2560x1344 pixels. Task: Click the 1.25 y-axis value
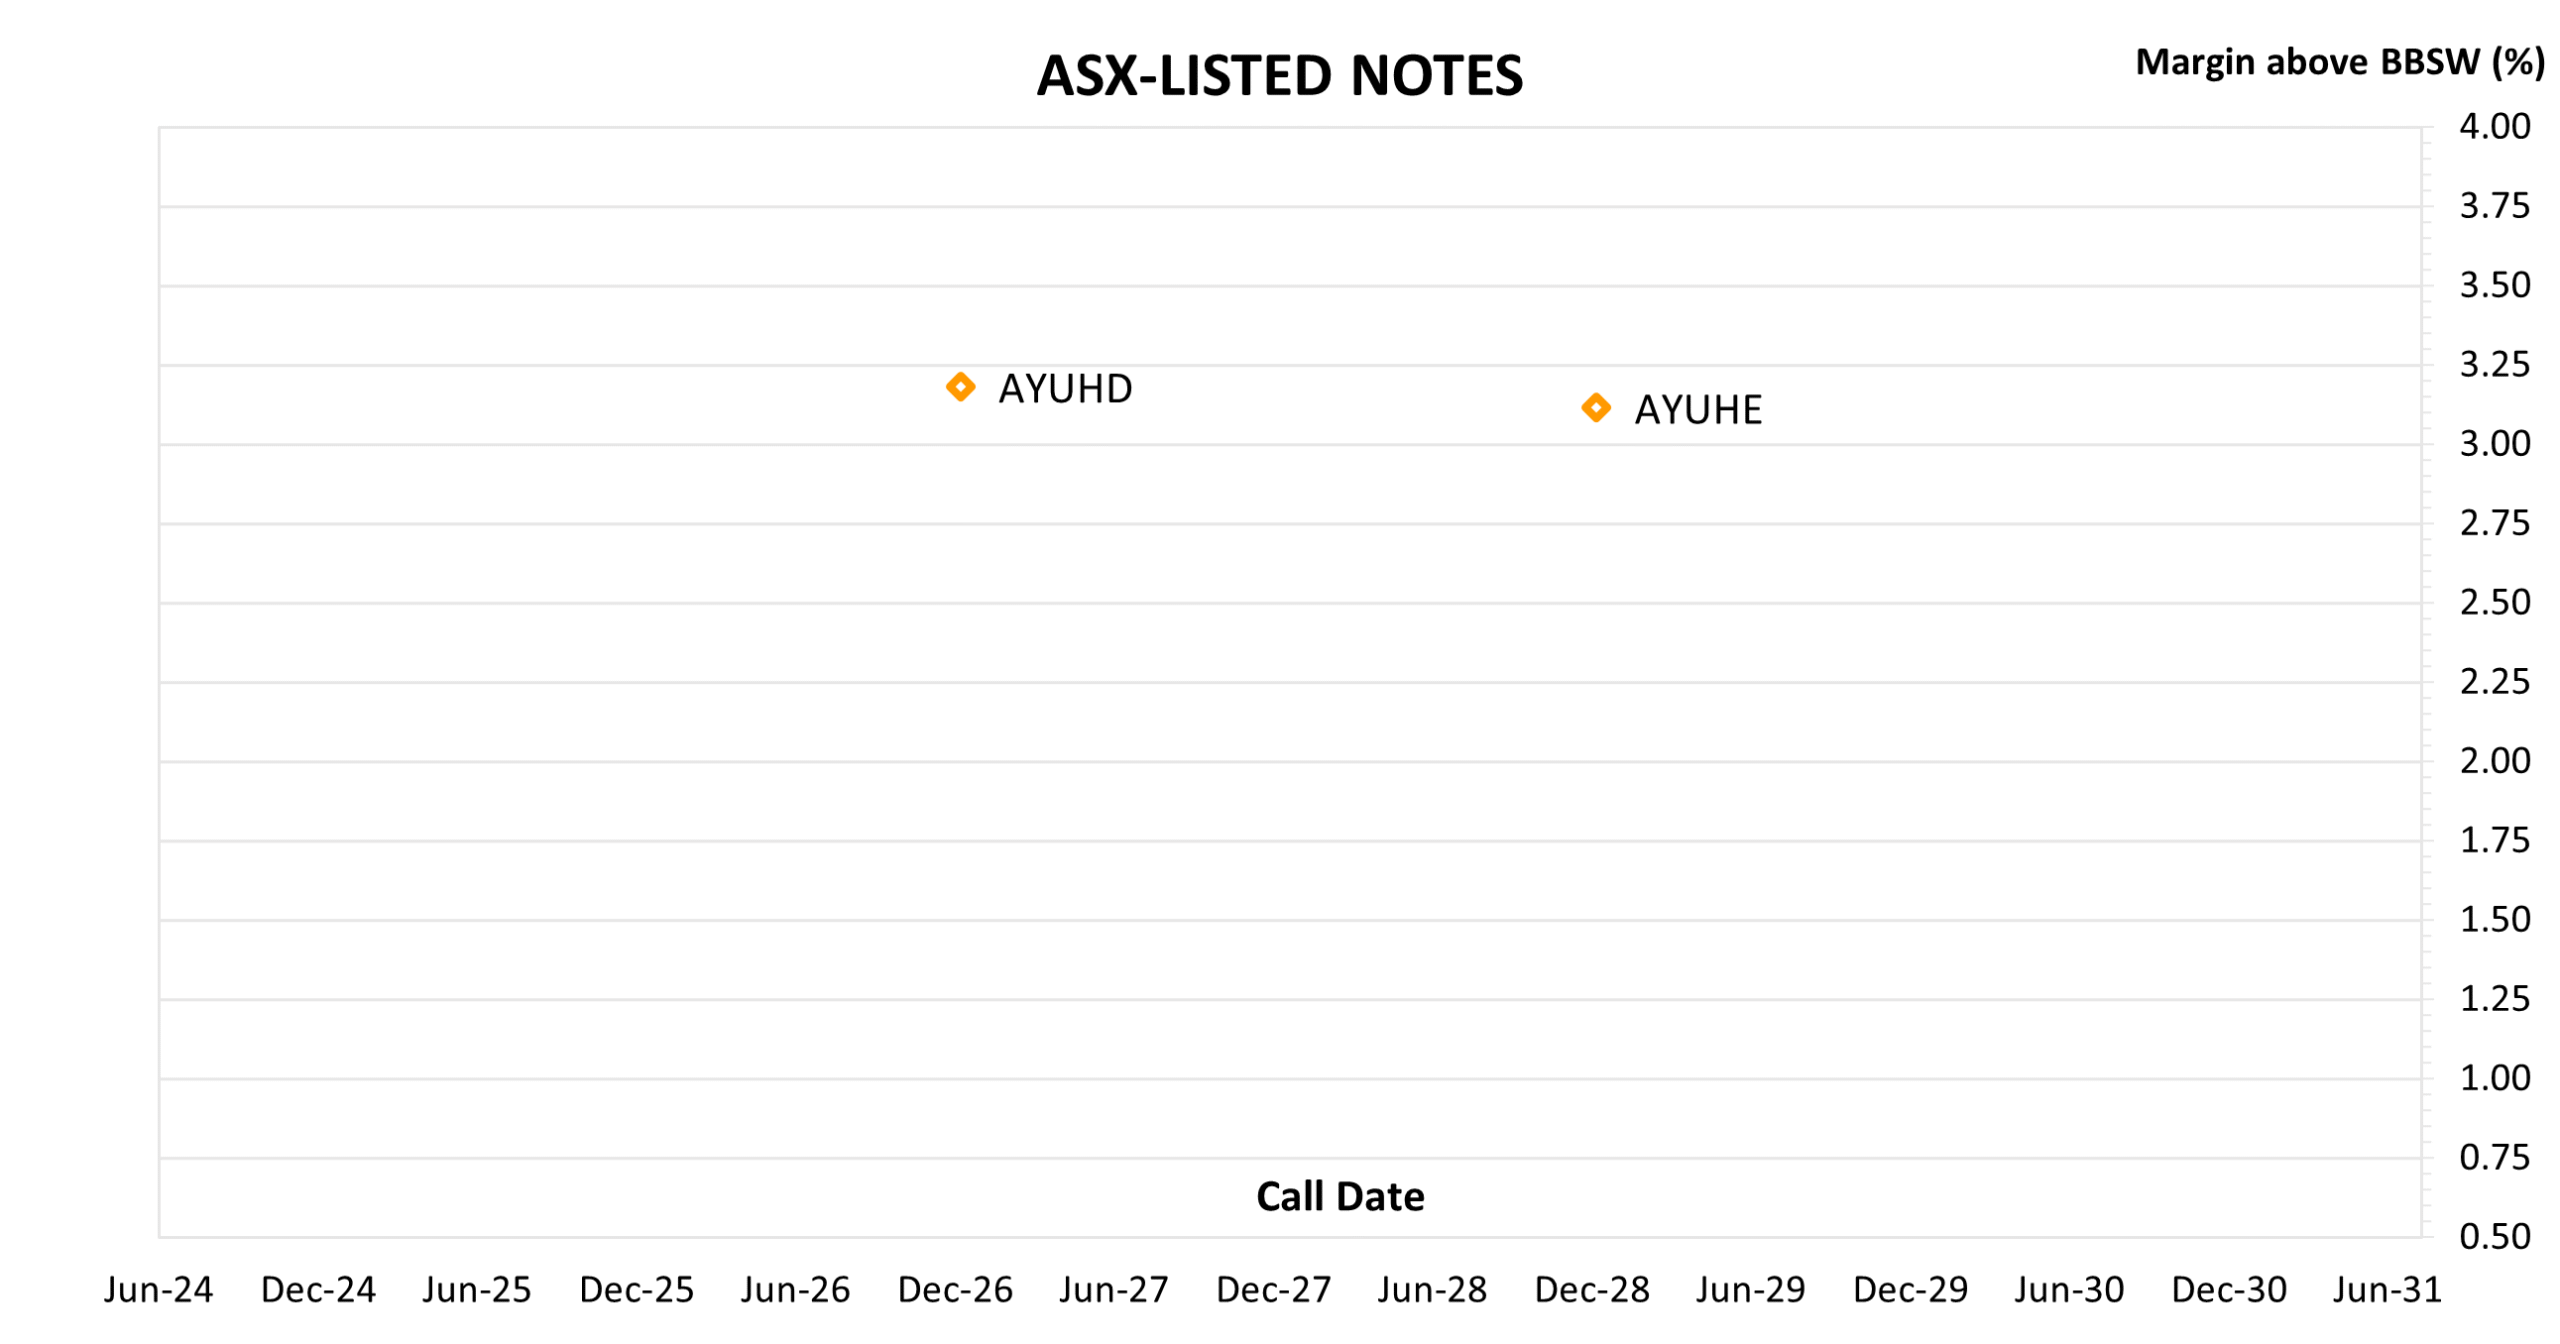click(x=2495, y=999)
